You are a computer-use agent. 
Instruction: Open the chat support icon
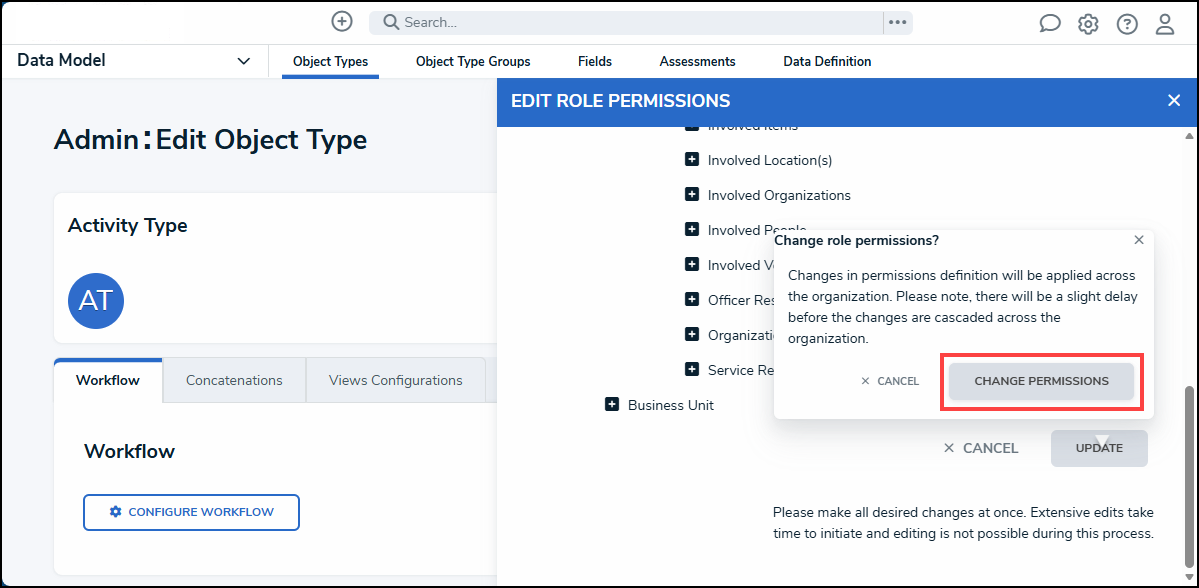1049,23
